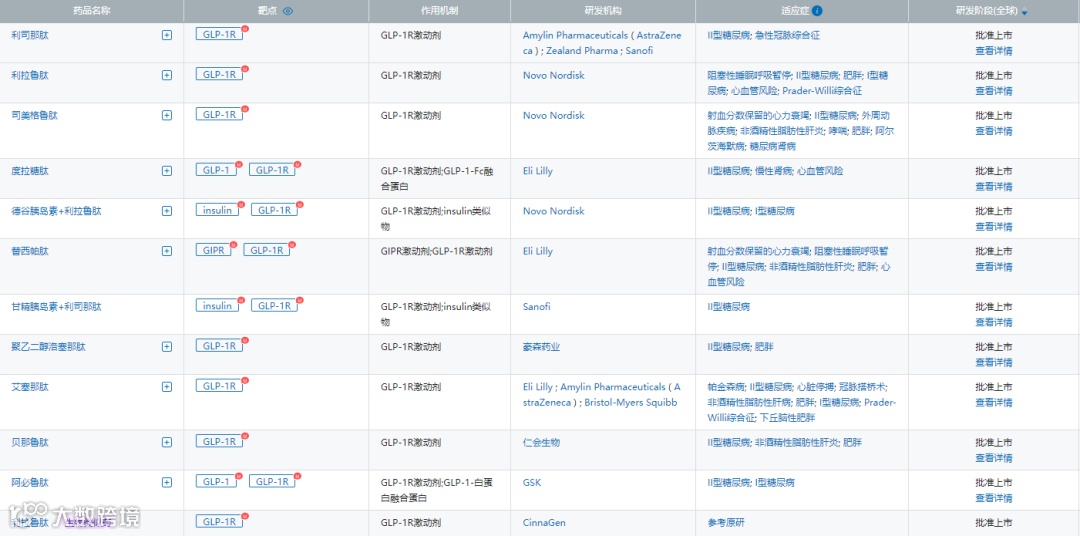The width and height of the screenshot is (1080, 536).
Task: Open Novo Nordisk link in 利拉鲁肽 row
Action: point(554,75)
